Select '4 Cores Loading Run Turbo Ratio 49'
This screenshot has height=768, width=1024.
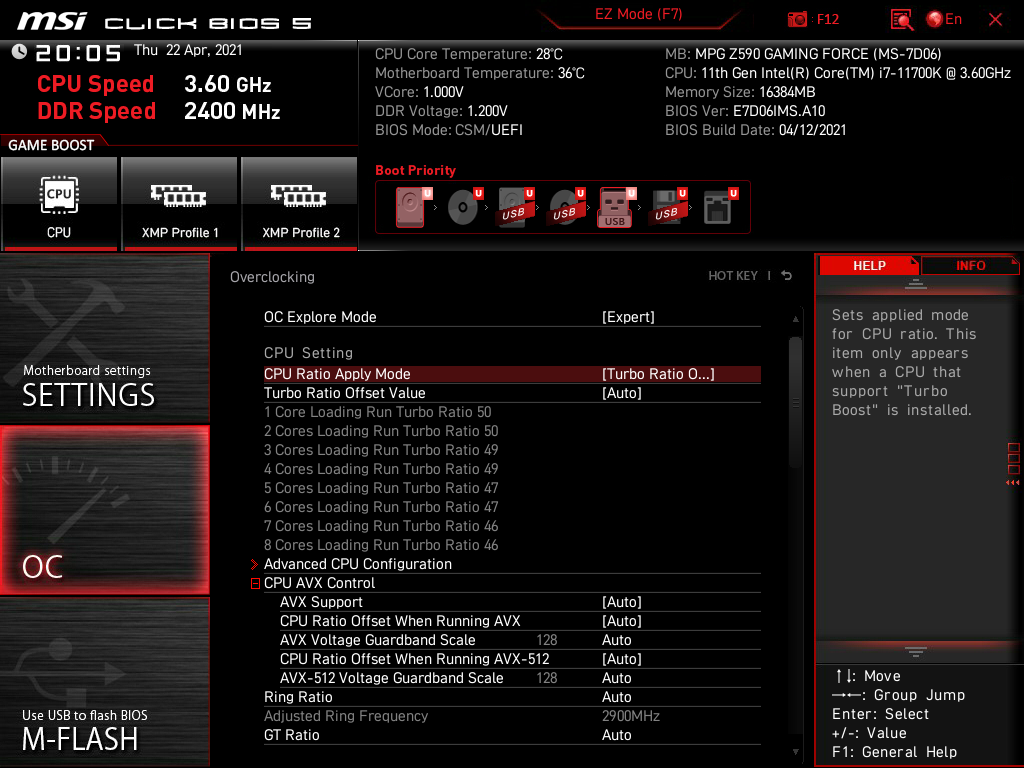381,469
